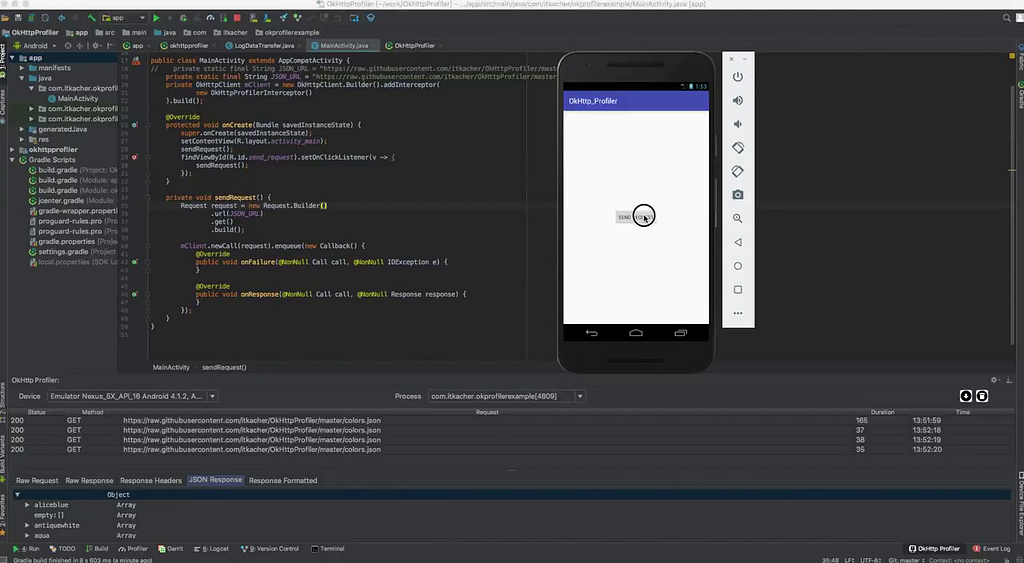
Task: Collapse the Gradle Scripts tree node
Action: pos(12,160)
